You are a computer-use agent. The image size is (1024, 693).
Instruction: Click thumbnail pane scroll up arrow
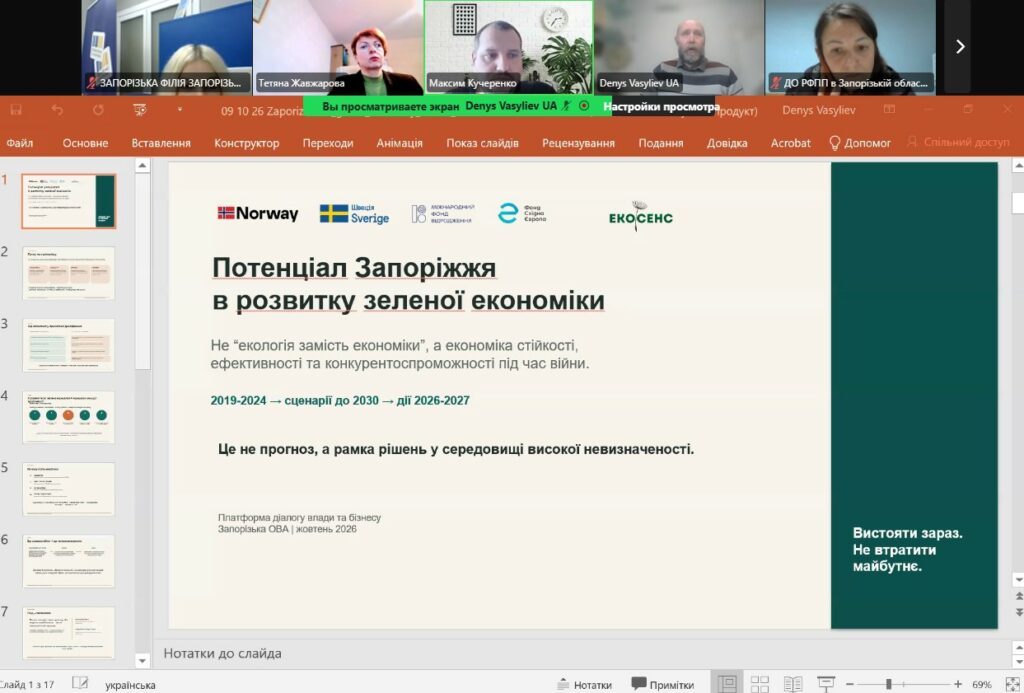pos(142,166)
